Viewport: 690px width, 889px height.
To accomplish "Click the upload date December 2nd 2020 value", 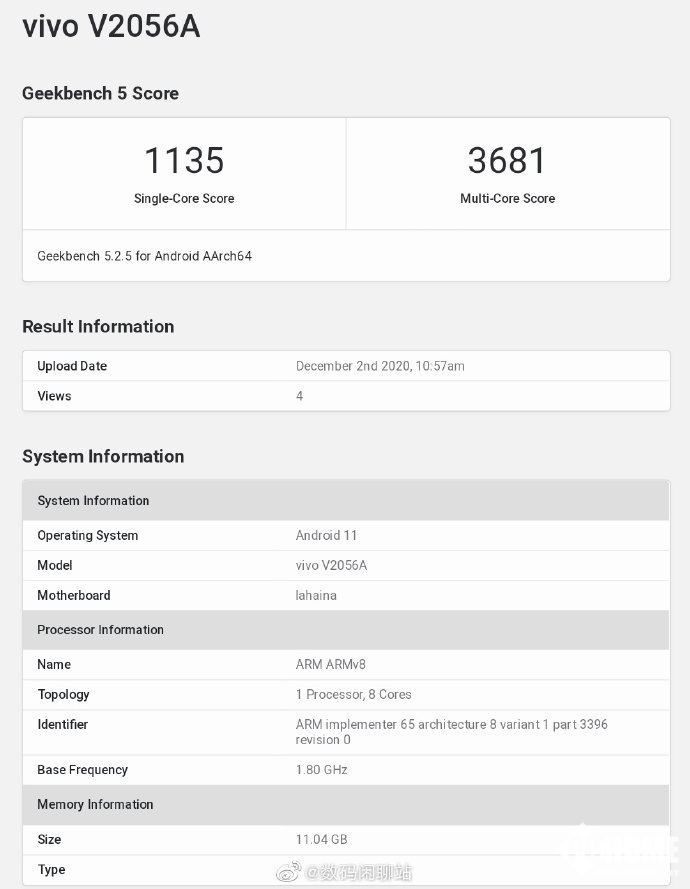I will point(380,366).
